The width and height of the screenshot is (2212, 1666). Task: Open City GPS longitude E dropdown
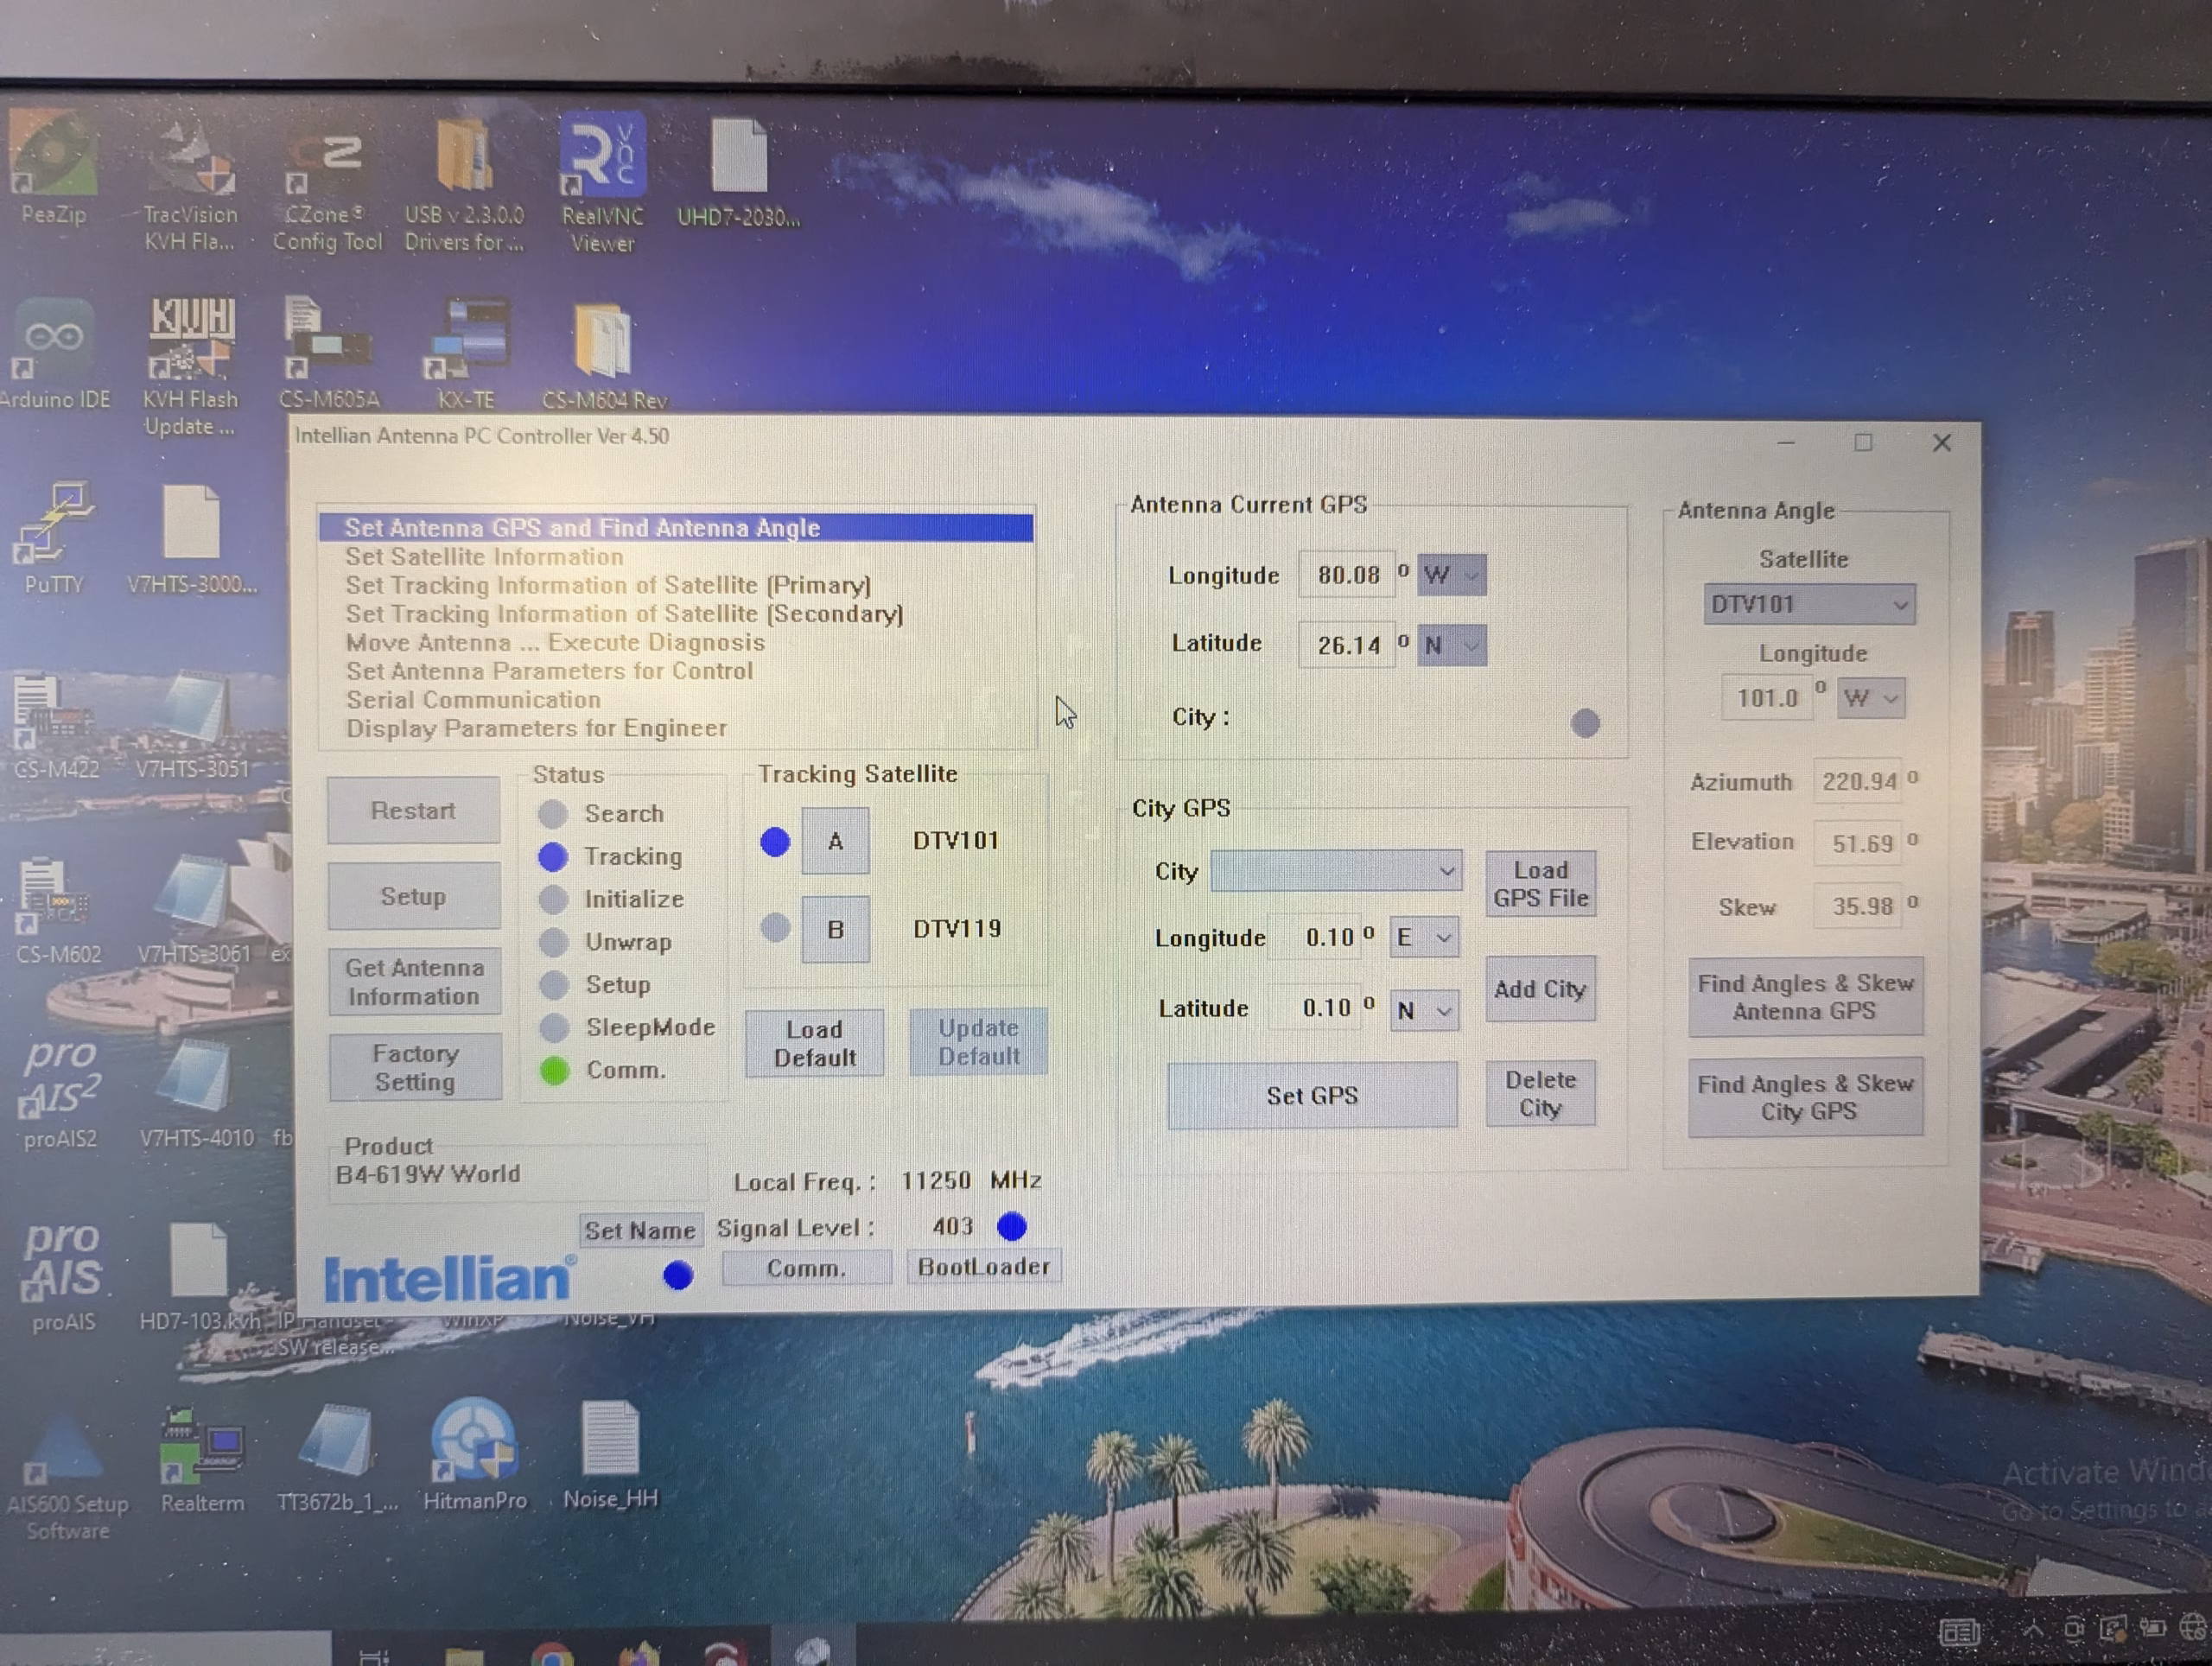tap(1423, 937)
